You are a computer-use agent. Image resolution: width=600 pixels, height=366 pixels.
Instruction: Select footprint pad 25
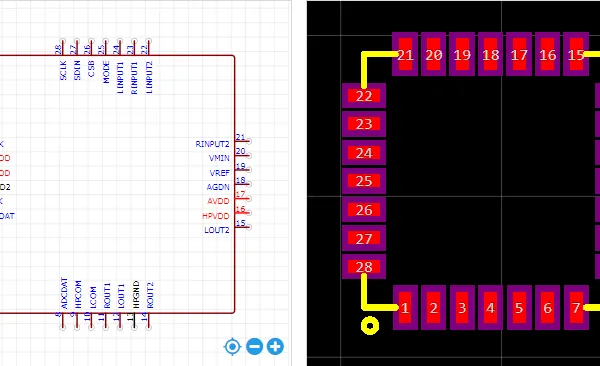pyautogui.click(x=364, y=181)
